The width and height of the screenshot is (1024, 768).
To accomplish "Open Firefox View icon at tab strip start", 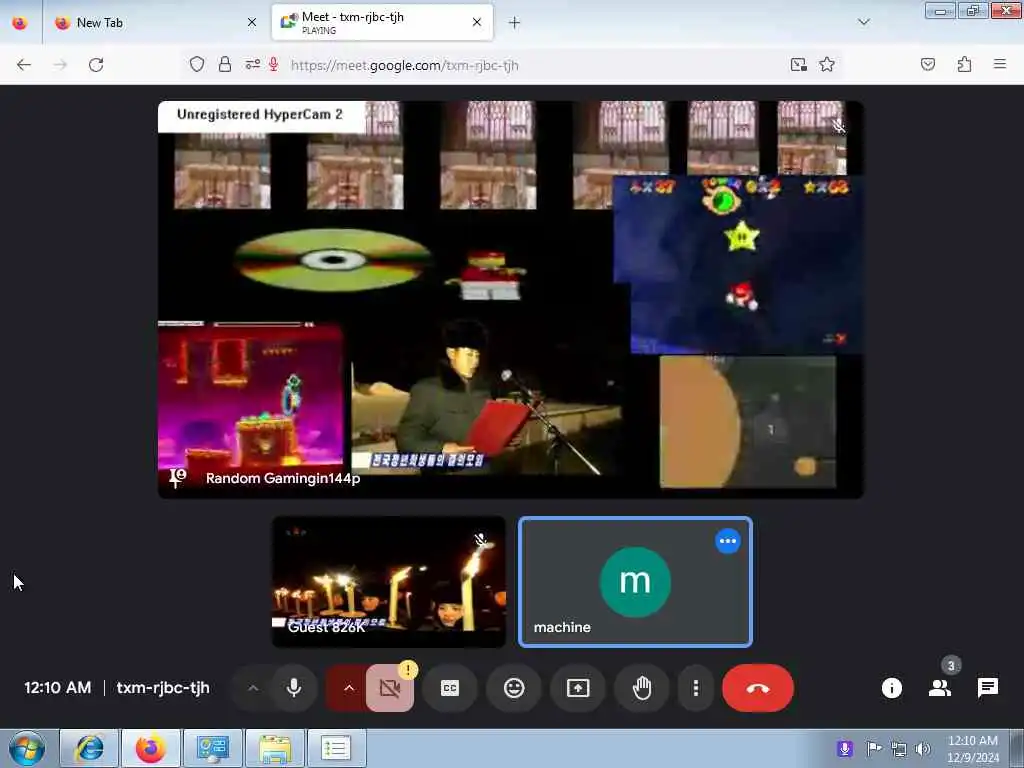I will [x=20, y=23].
